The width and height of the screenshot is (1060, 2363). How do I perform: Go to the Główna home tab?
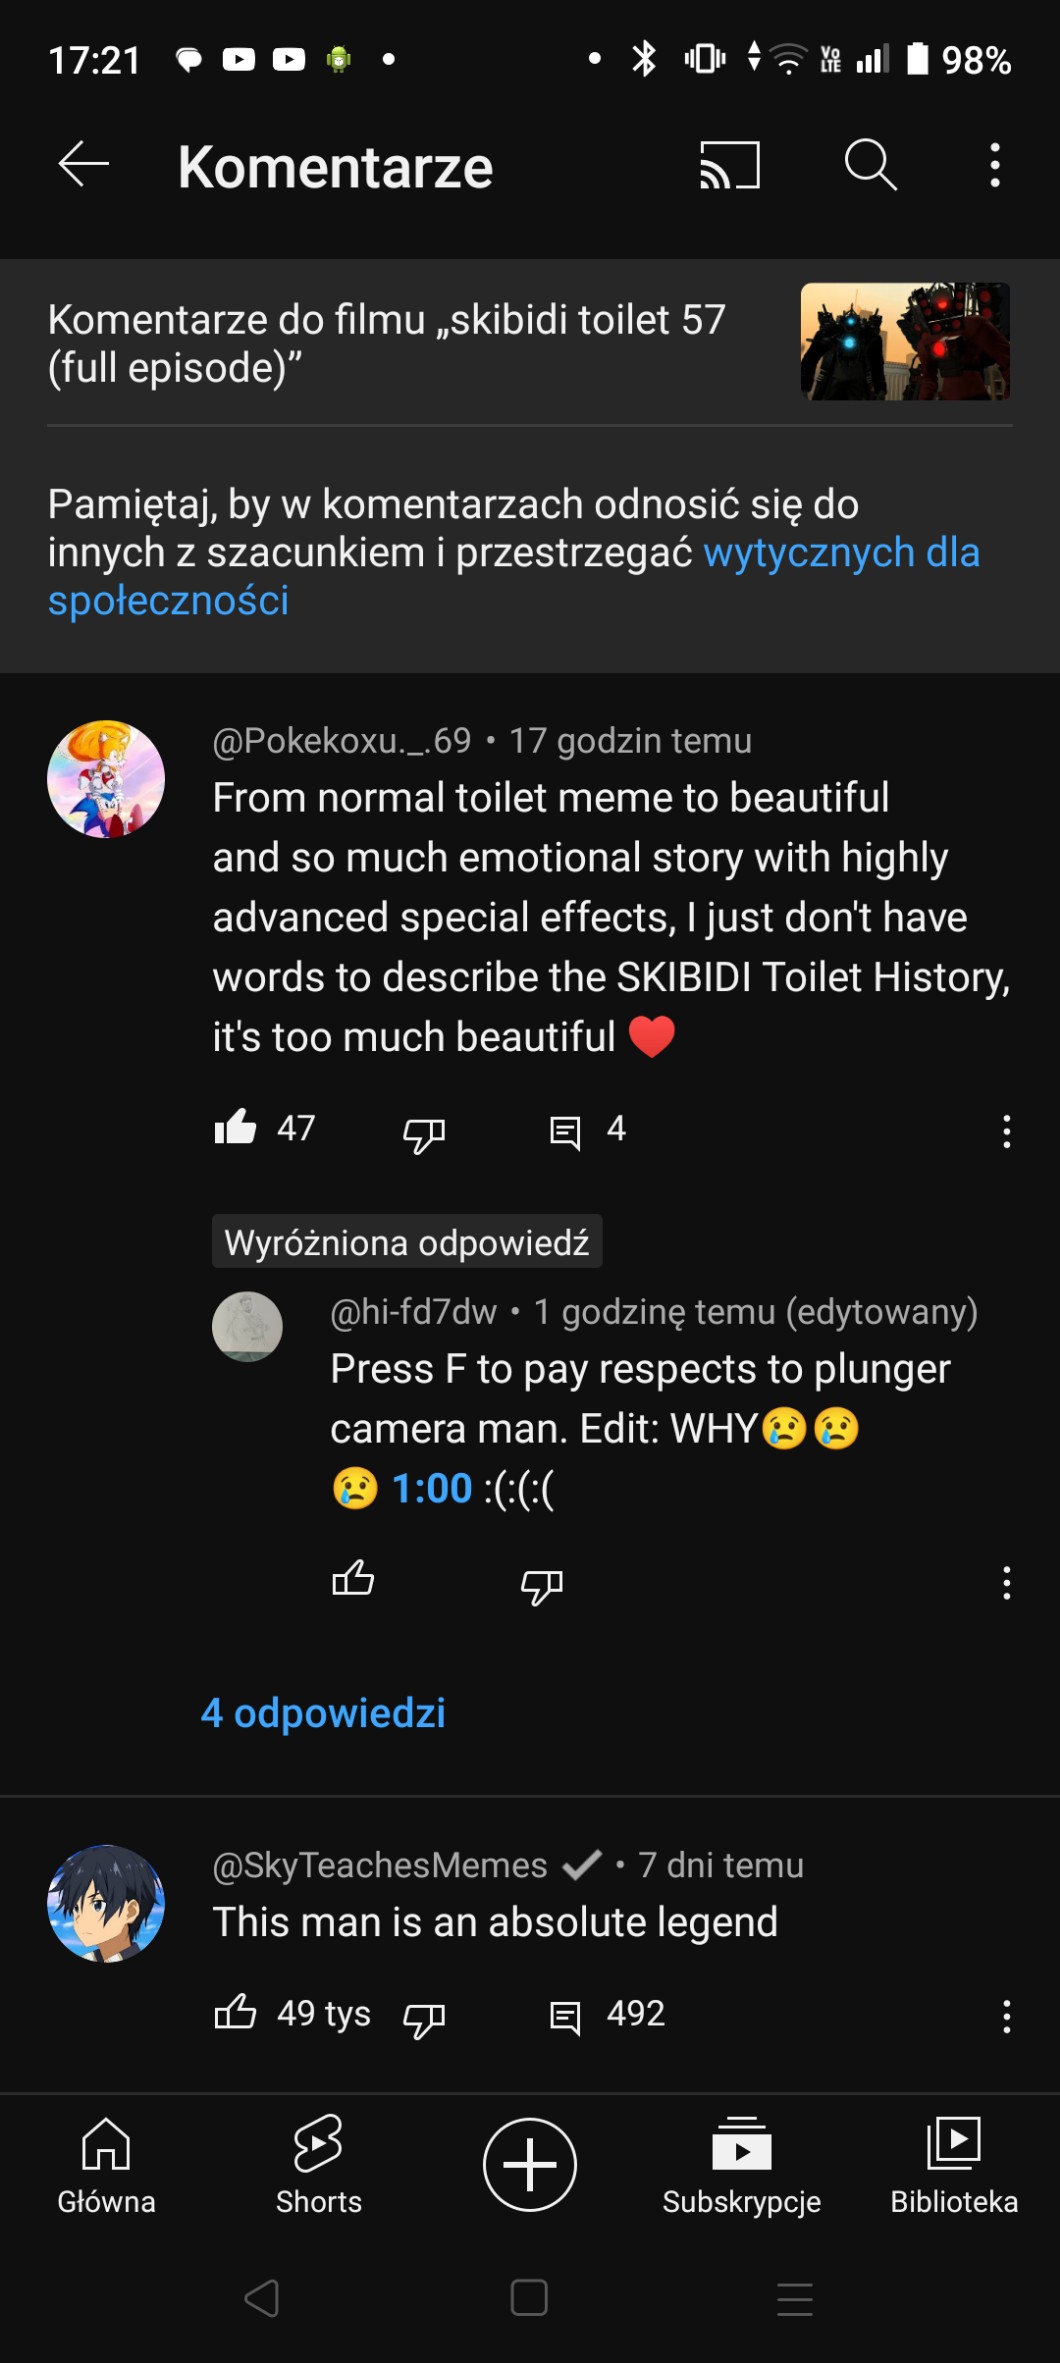point(106,2165)
